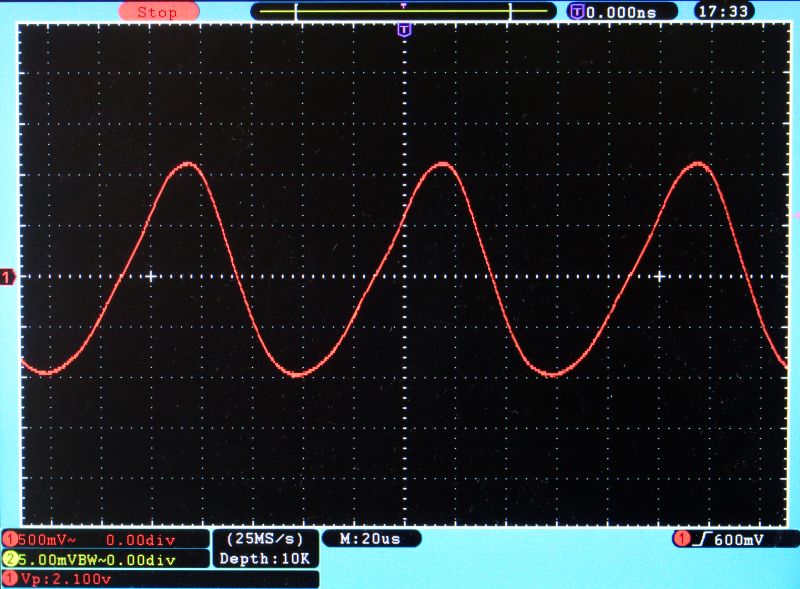Click the T icon beside 0.000ns
Screen dimensions: 800x589
coord(576,12)
